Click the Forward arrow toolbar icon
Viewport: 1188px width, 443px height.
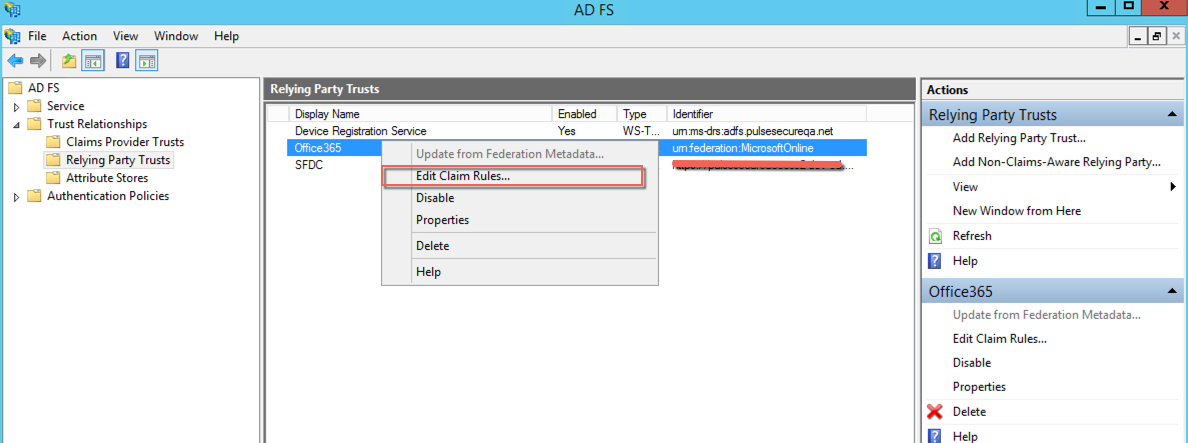point(39,61)
